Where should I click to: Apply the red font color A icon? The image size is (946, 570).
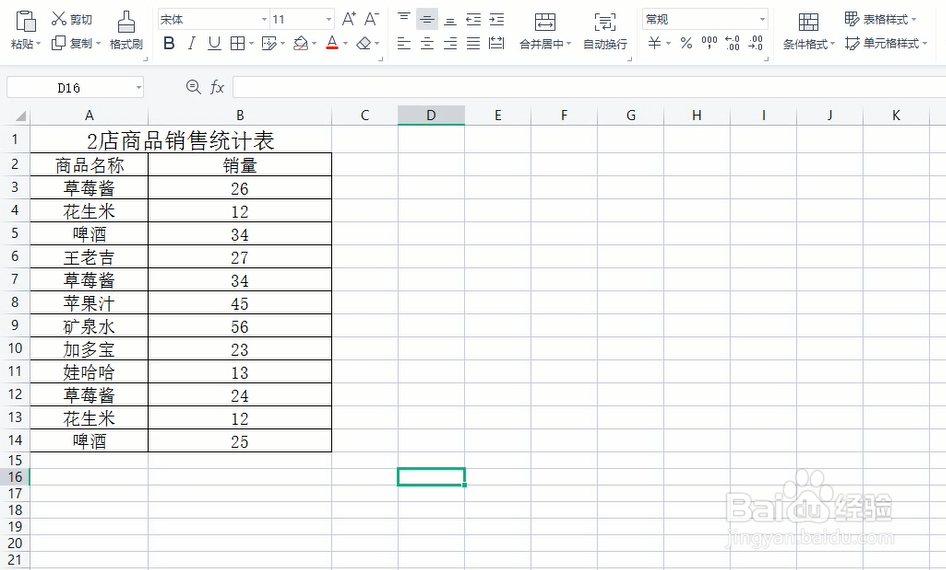point(332,43)
